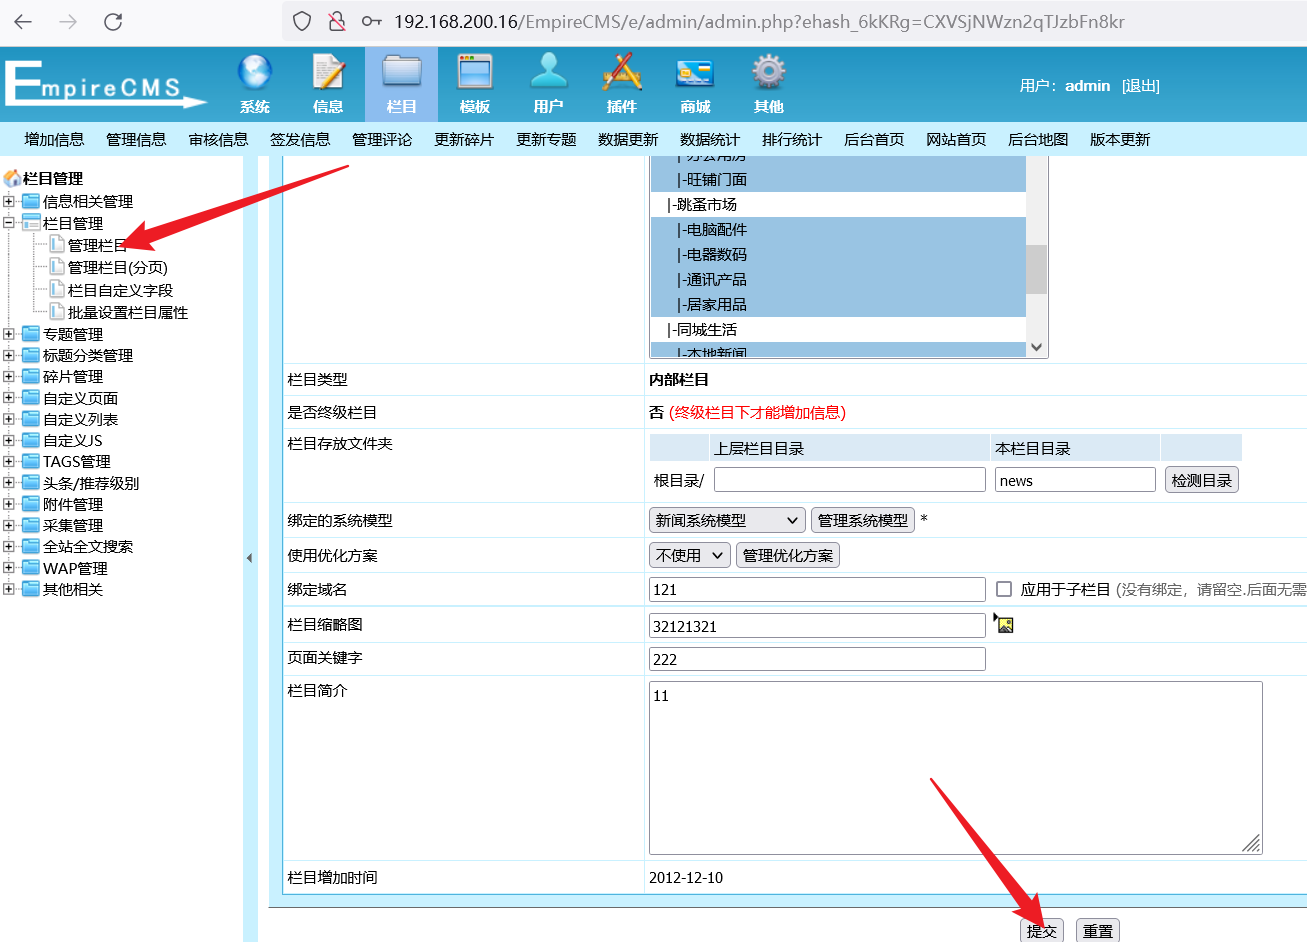The width and height of the screenshot is (1307, 942).
Task: Expand the 专题管理 tree node
Action: pos(9,334)
